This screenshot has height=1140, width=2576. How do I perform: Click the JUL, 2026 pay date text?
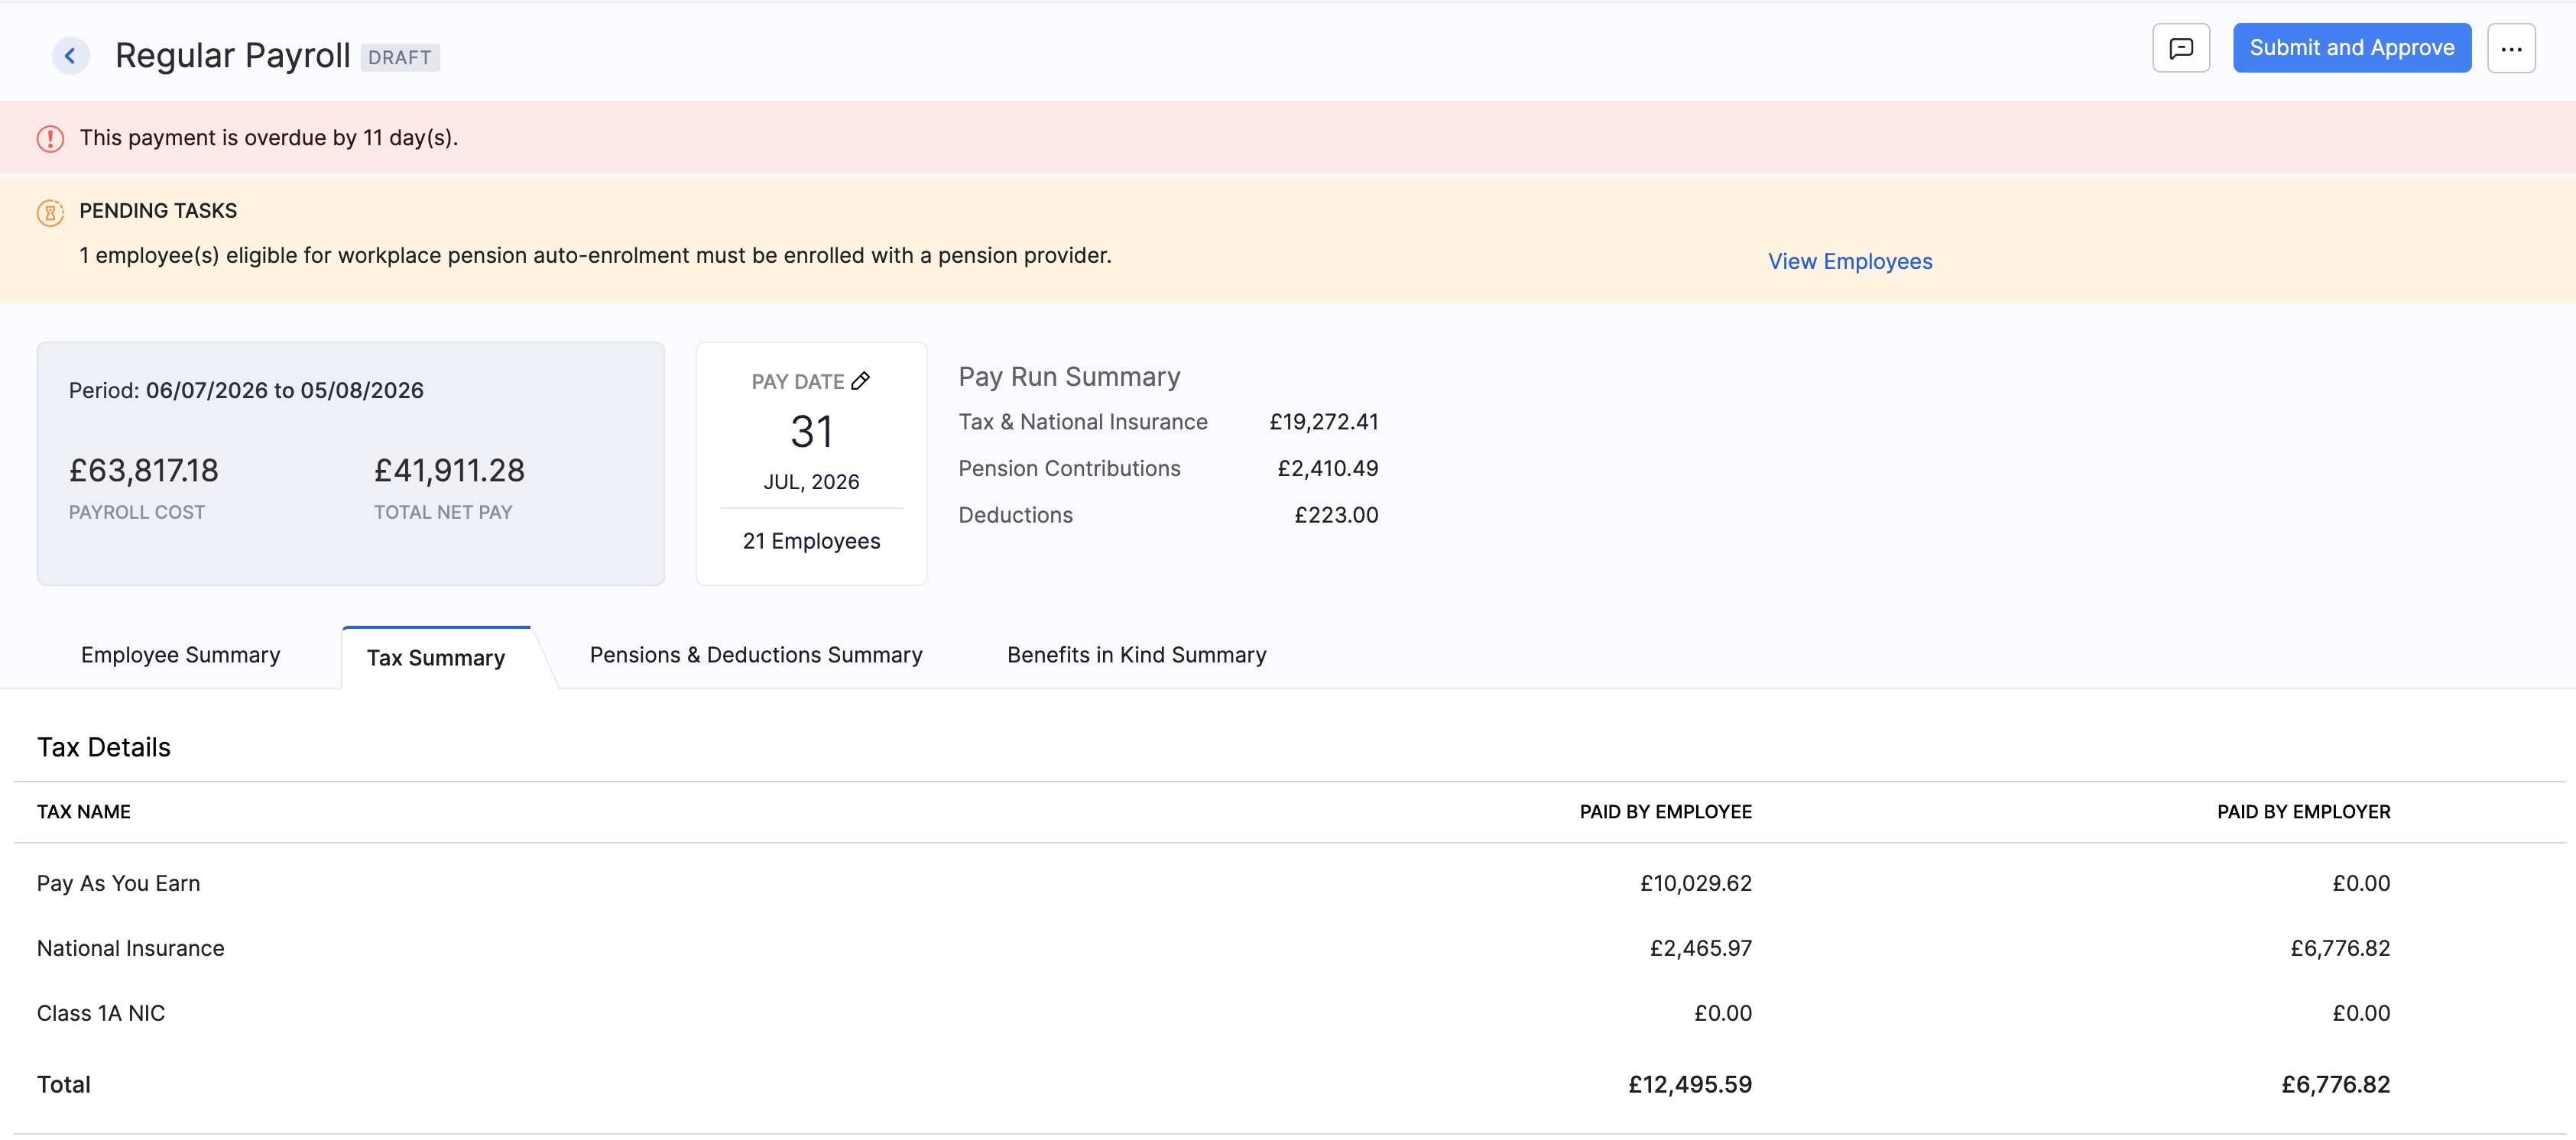811,482
